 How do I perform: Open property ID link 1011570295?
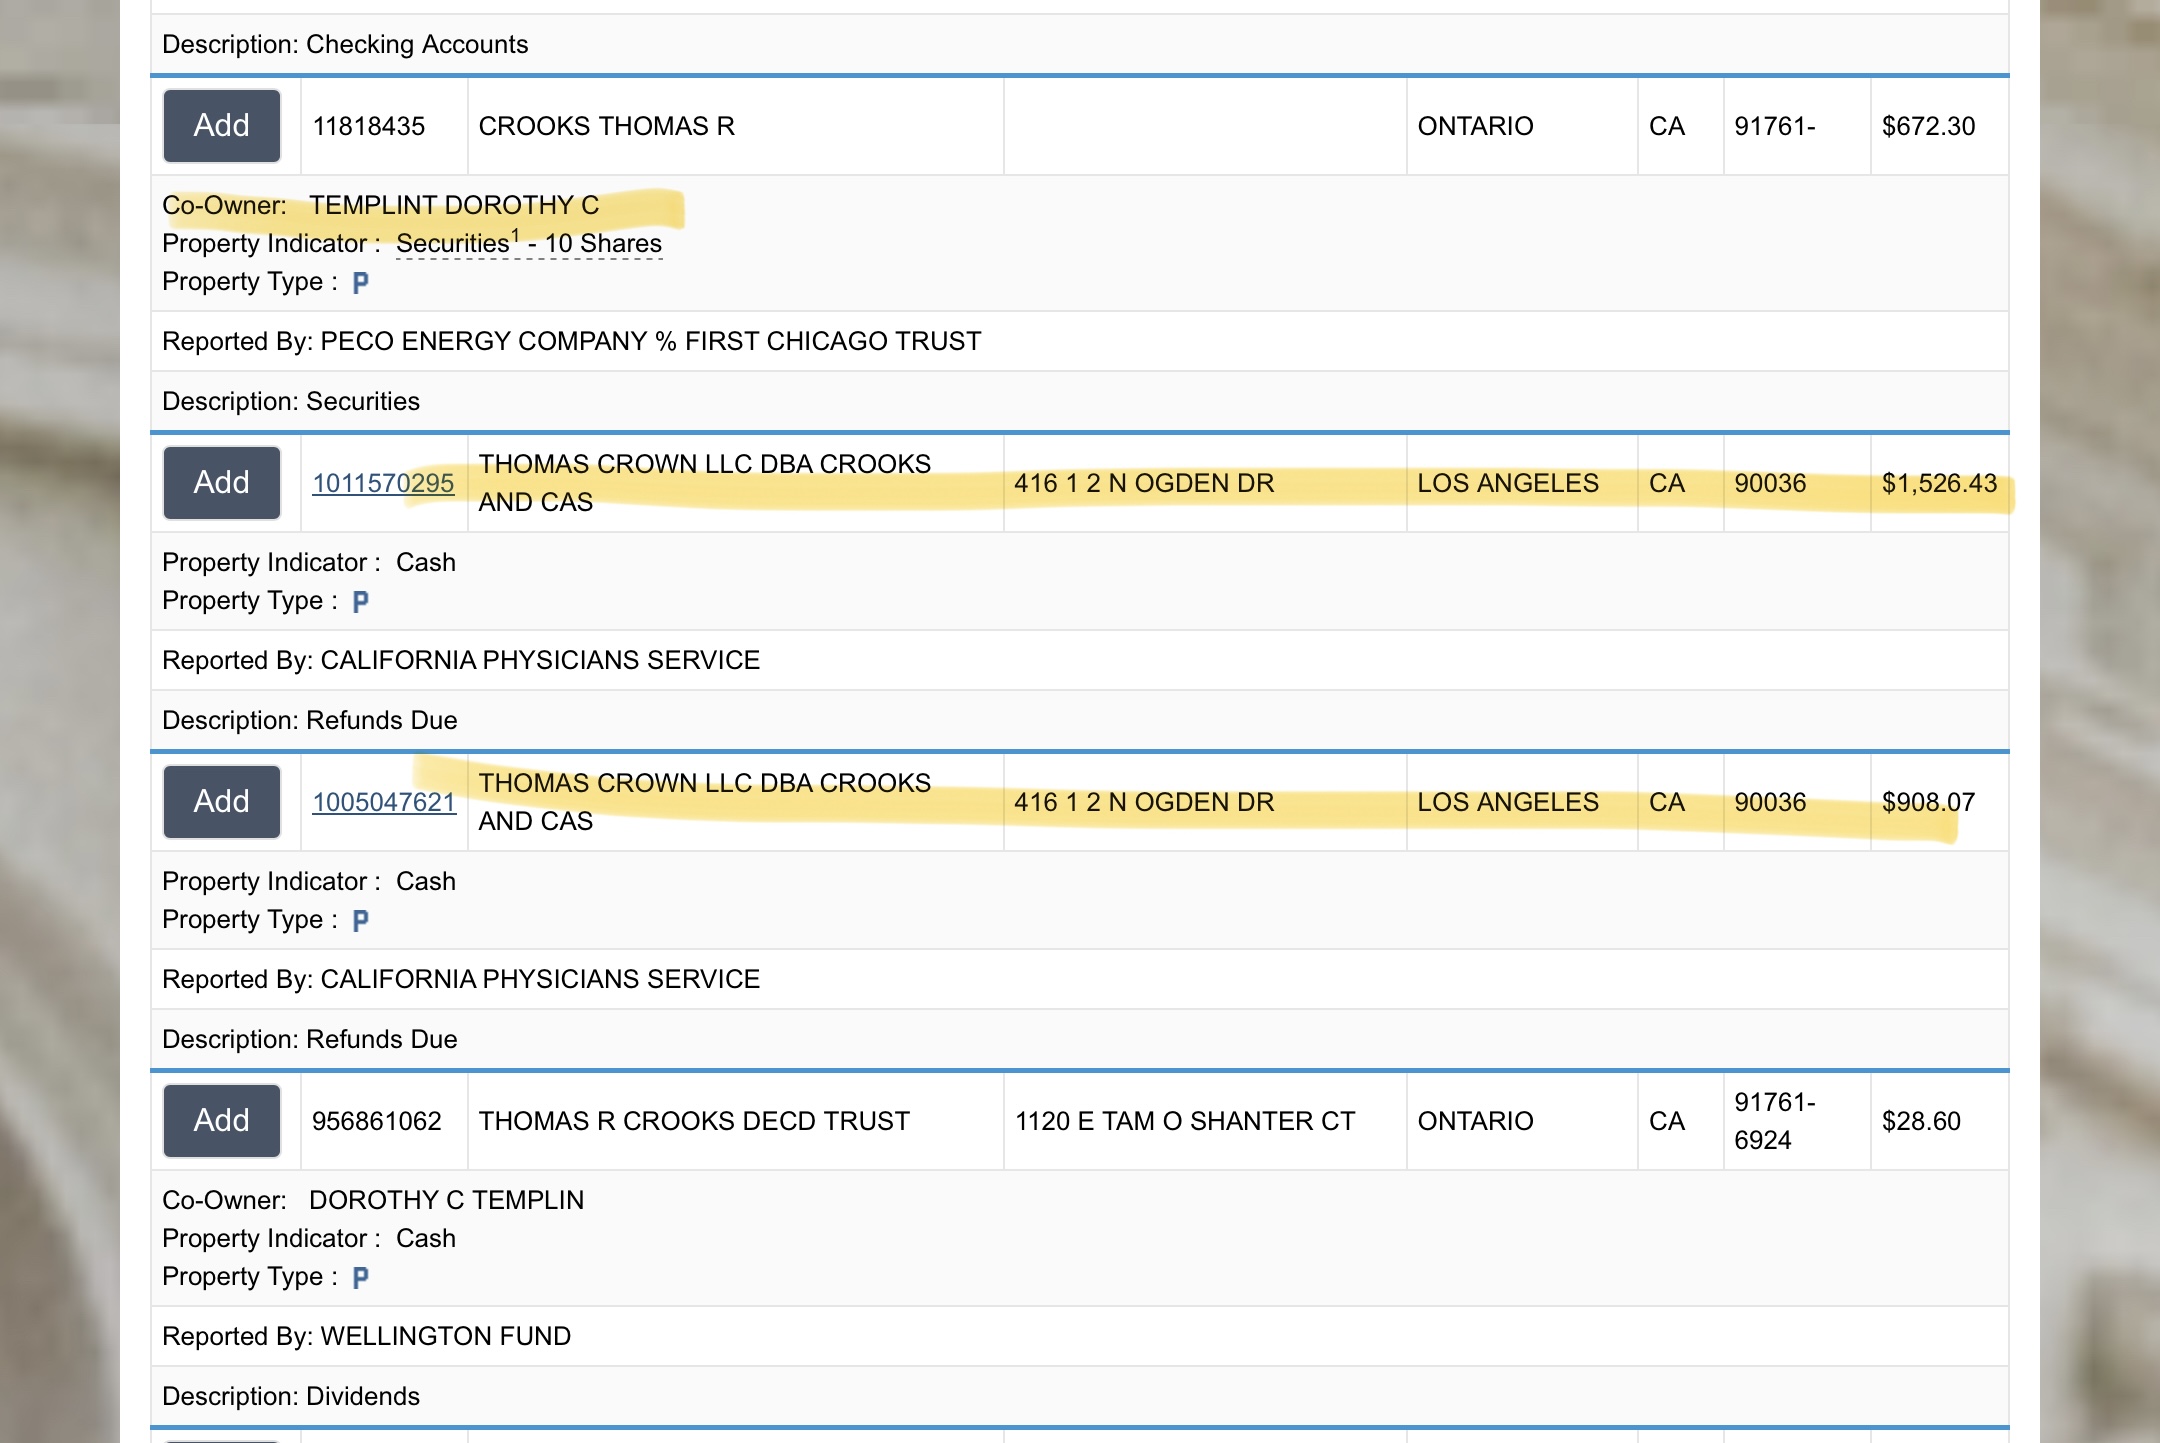pos(383,483)
